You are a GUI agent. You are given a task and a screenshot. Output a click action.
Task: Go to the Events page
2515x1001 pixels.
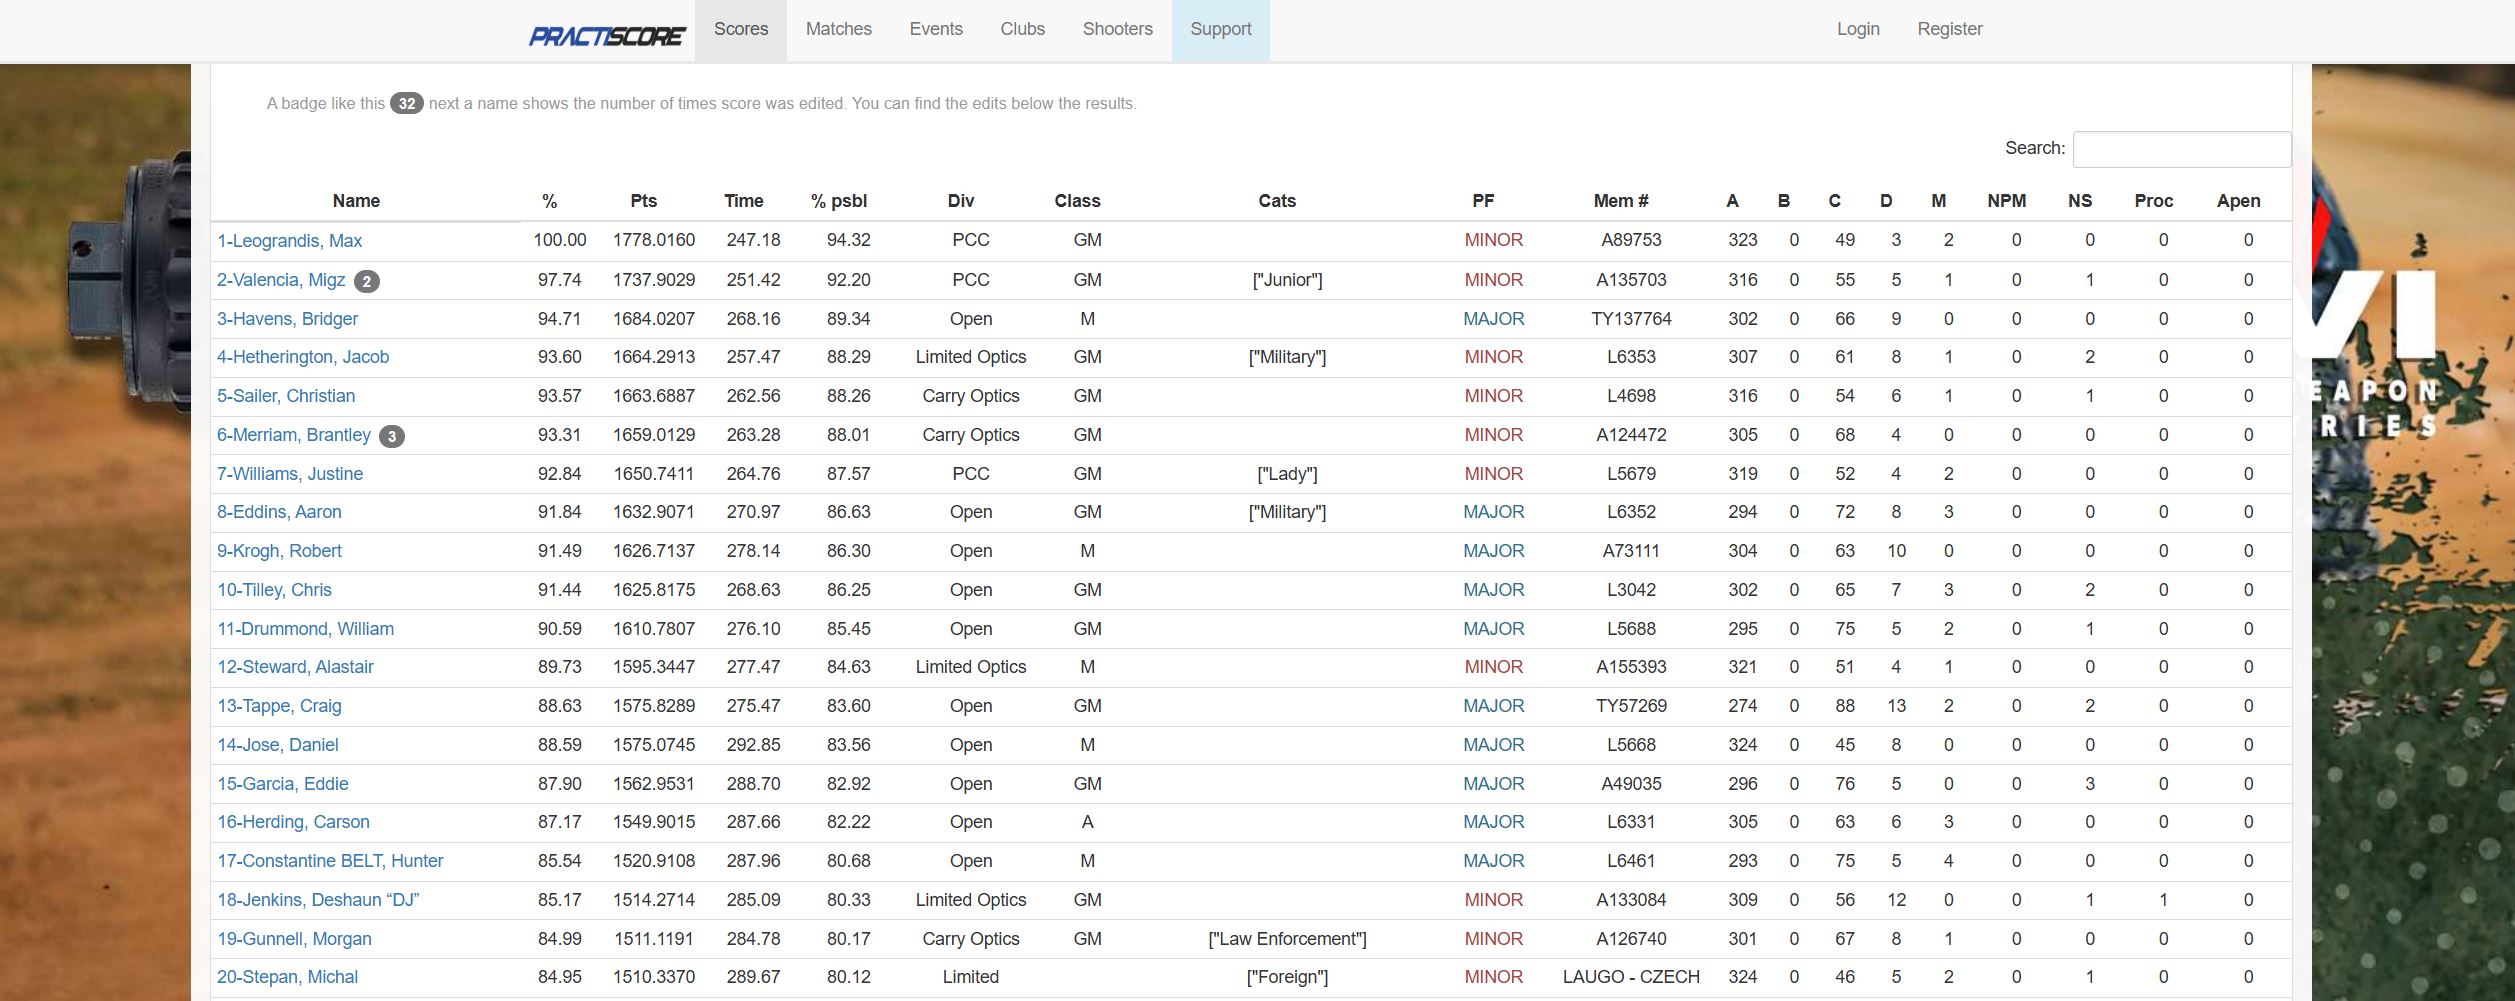pos(936,30)
